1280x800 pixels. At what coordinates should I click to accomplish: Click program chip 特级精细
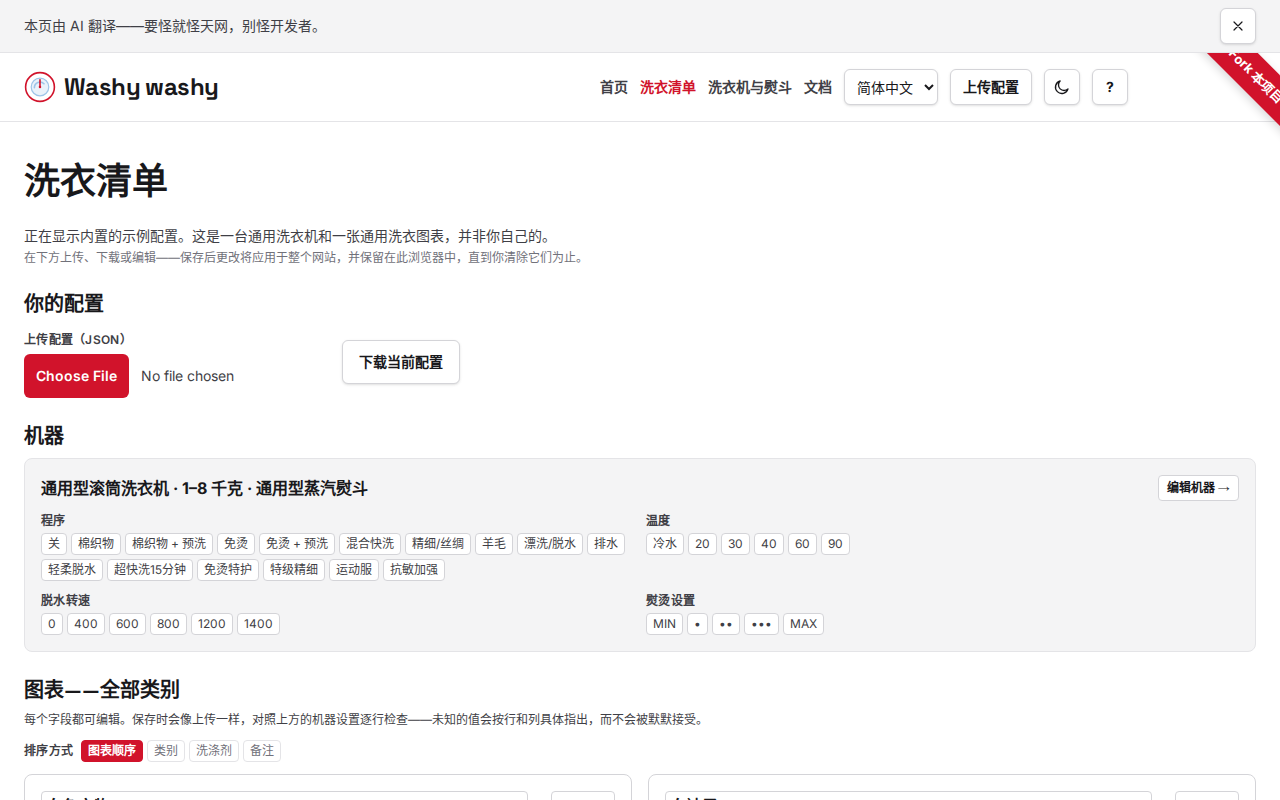pos(294,570)
